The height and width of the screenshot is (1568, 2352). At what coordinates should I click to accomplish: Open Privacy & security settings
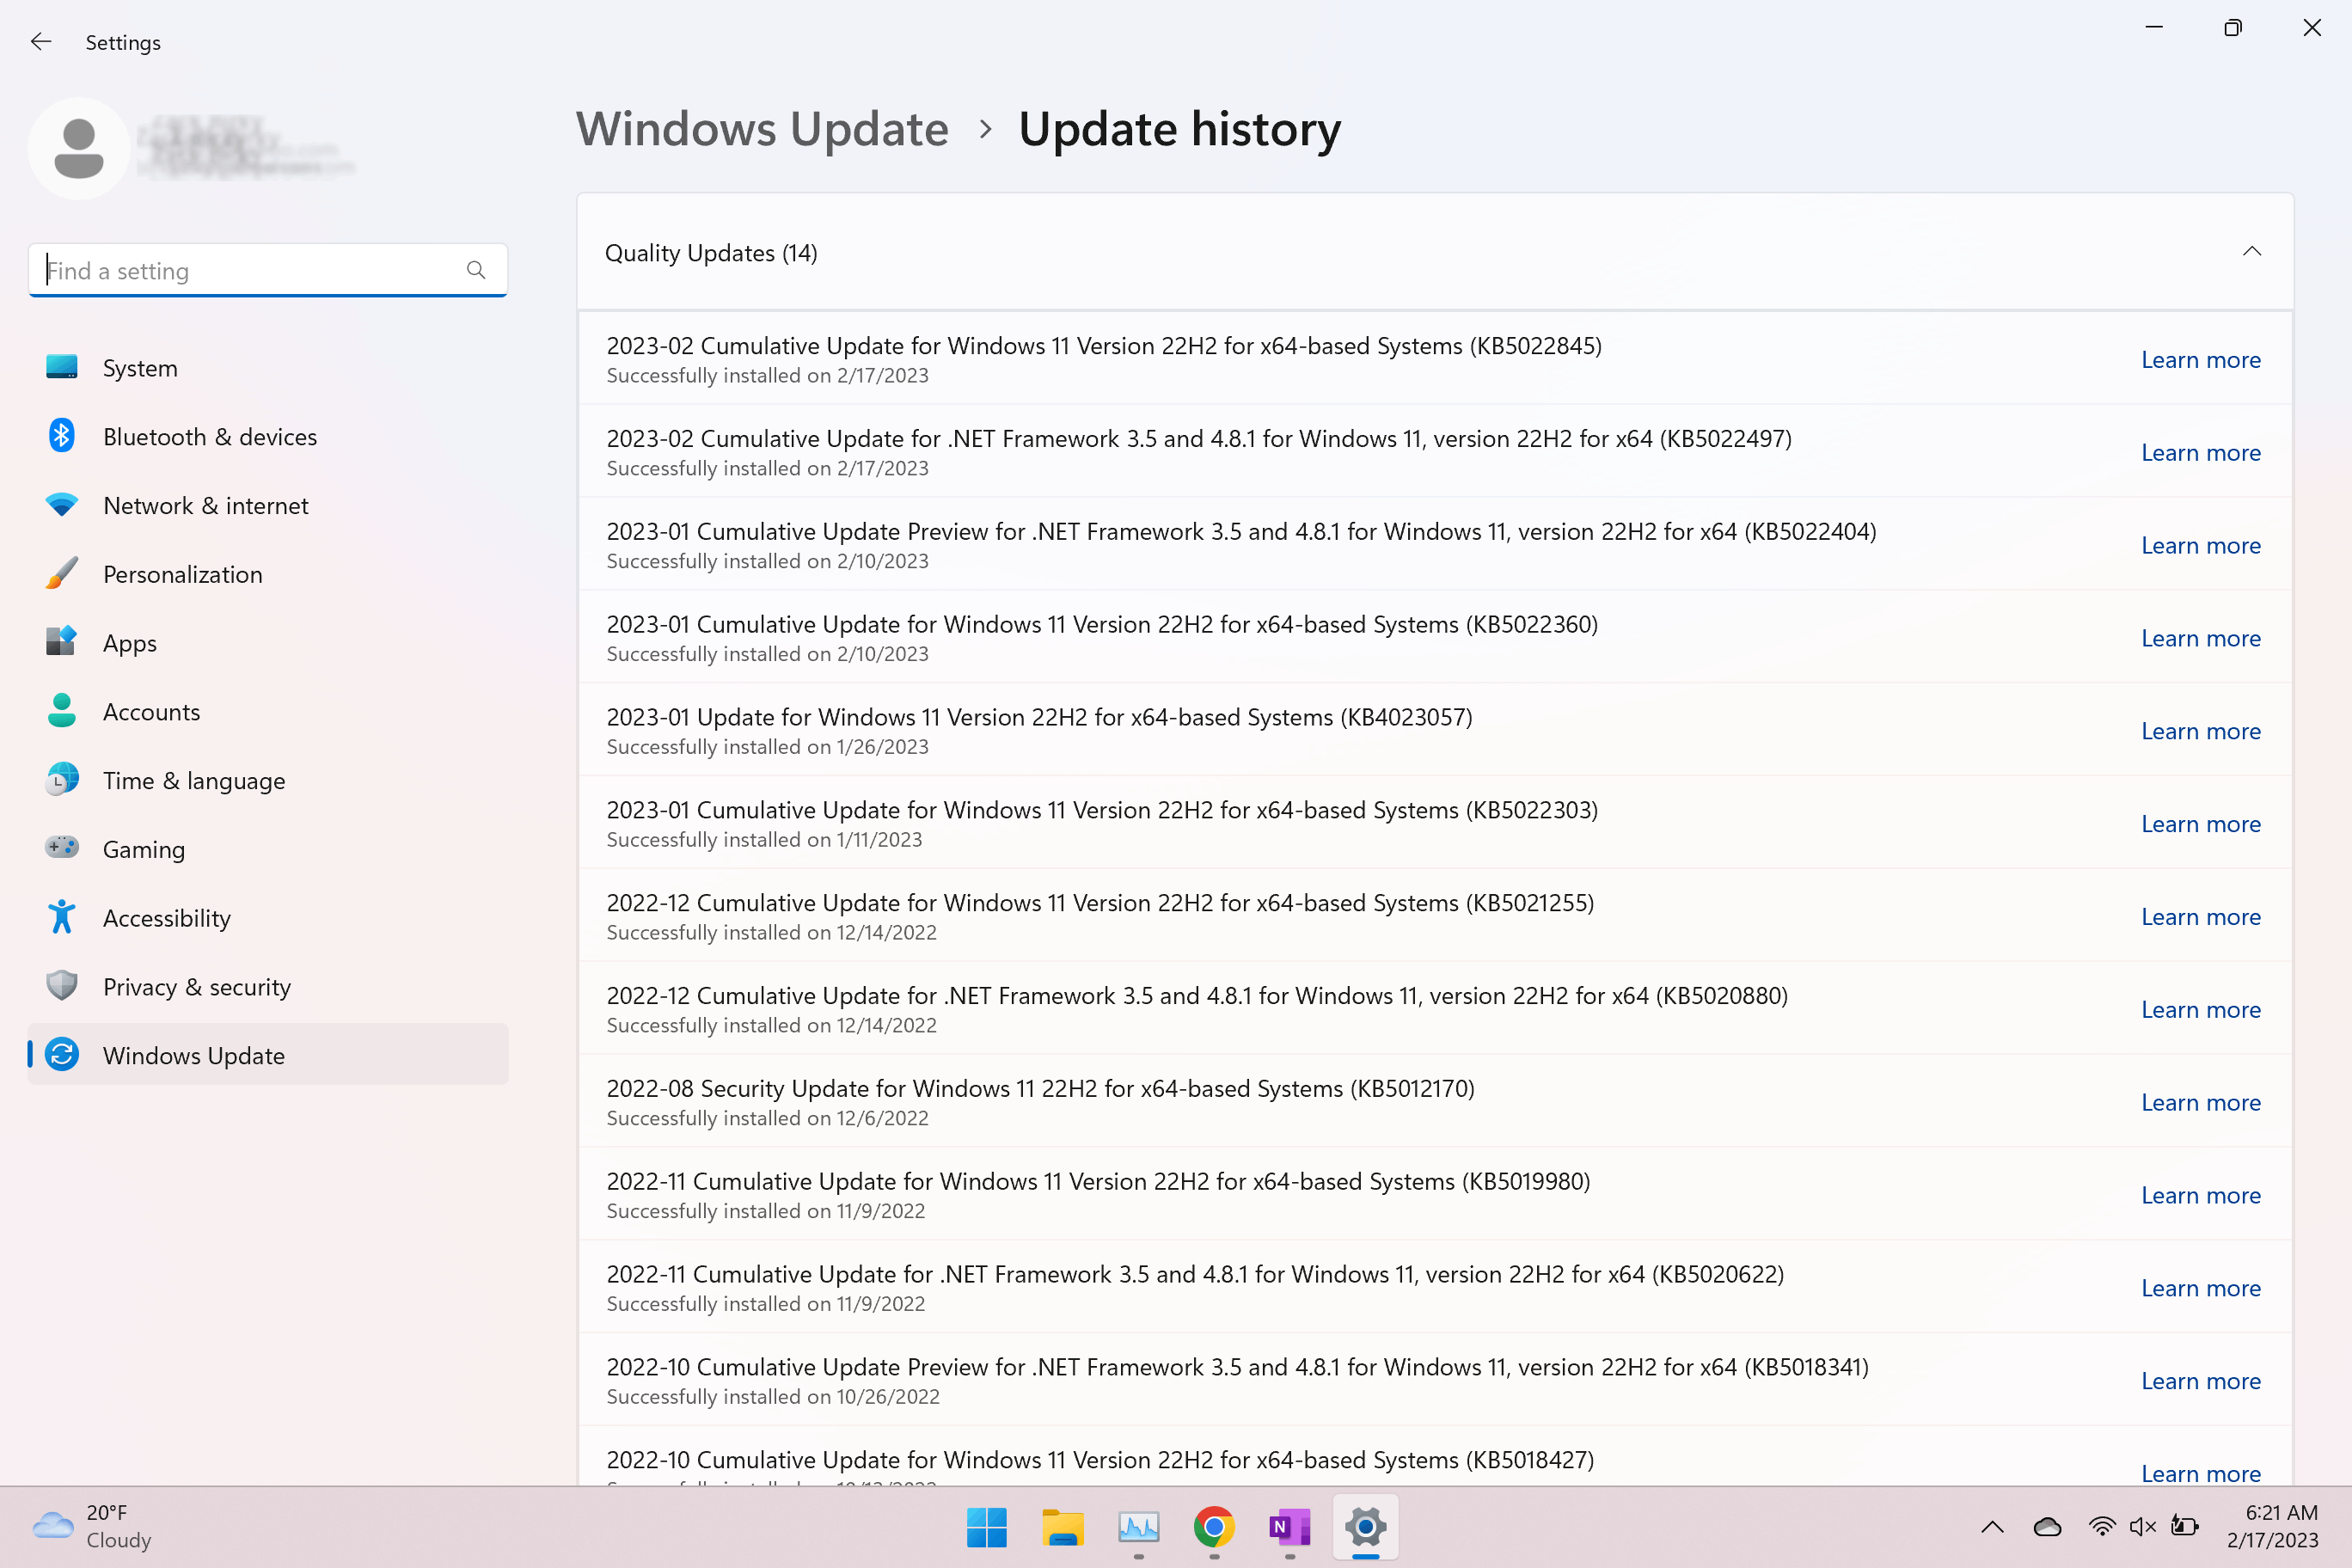pos(196,987)
